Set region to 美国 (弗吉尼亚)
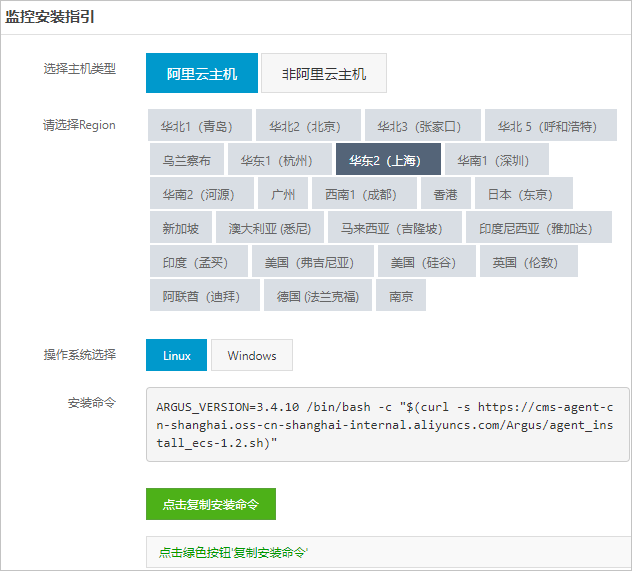 pyautogui.click(x=313, y=261)
